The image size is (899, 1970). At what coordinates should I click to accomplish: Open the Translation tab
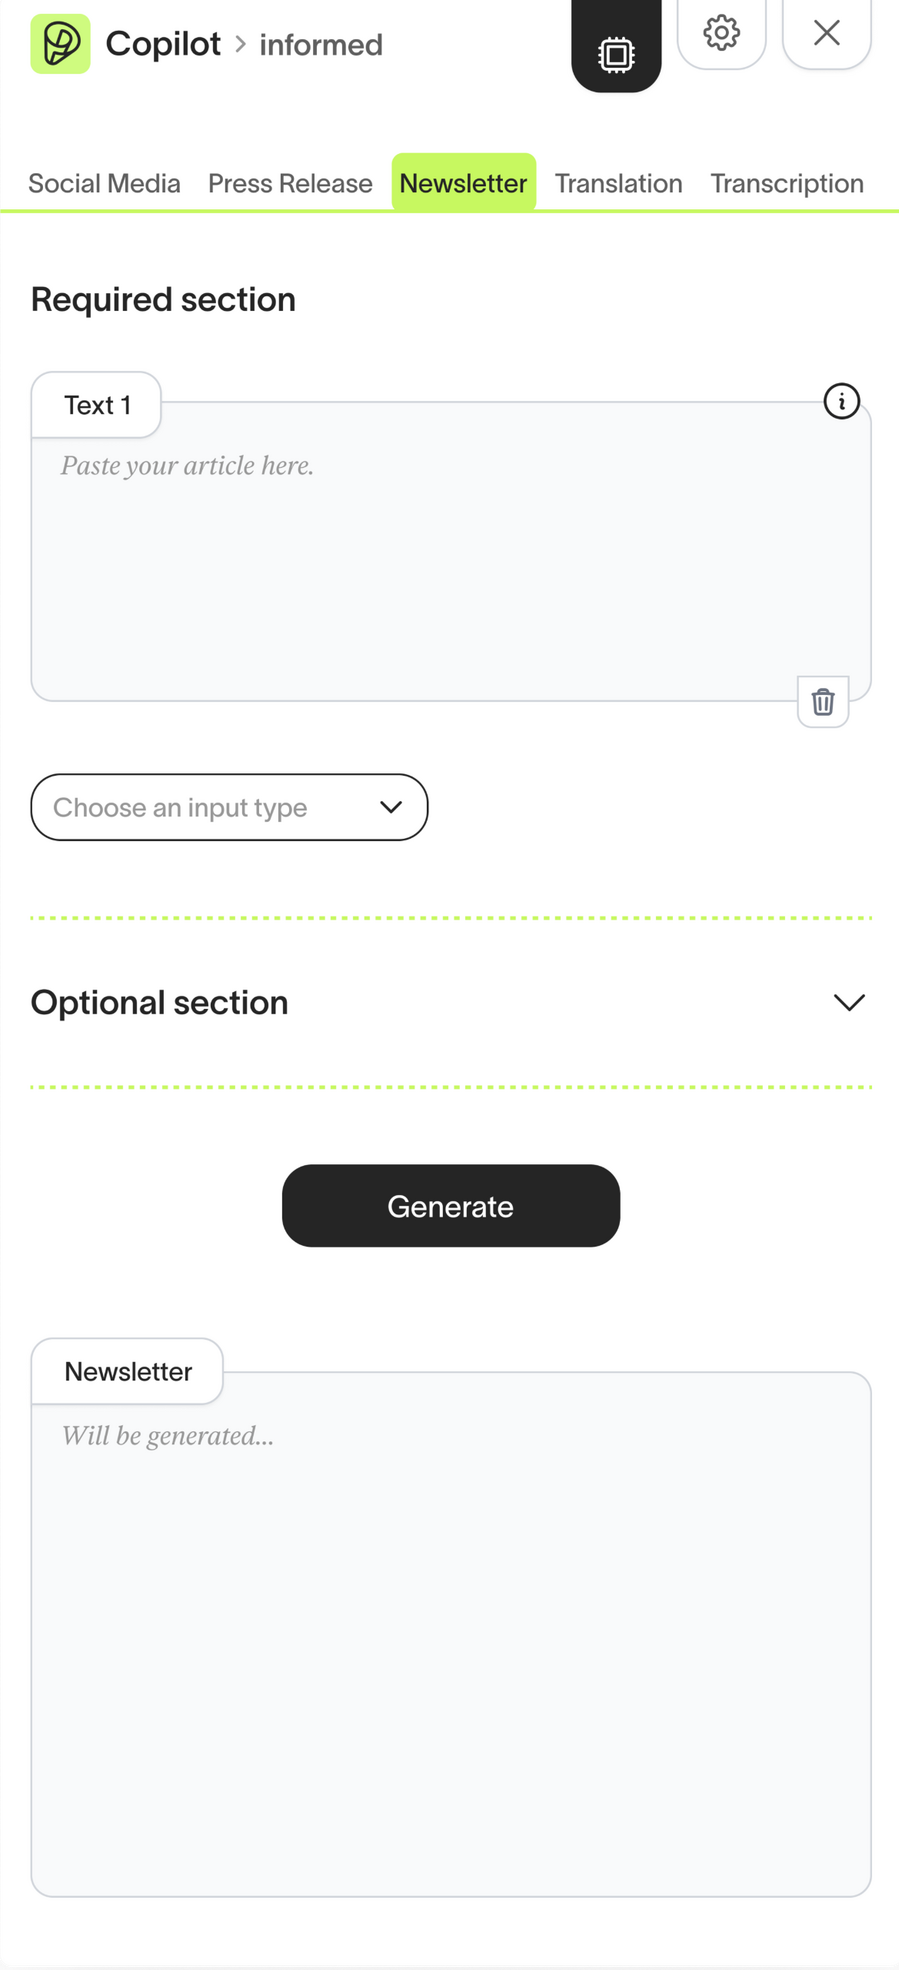618,183
